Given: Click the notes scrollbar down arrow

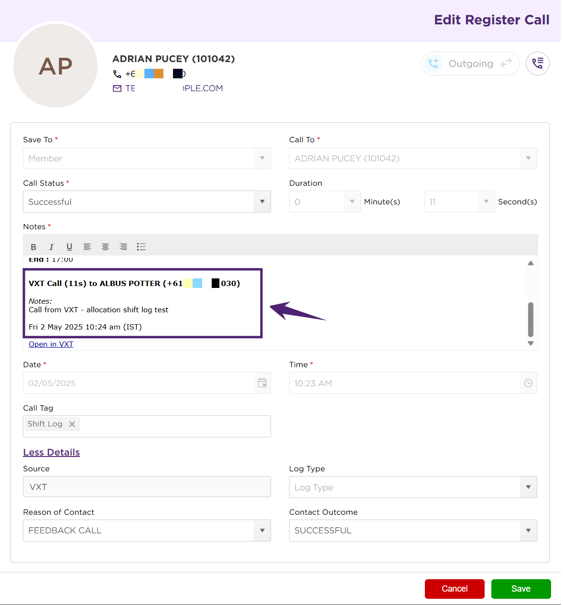Looking at the screenshot, I should 531,343.
